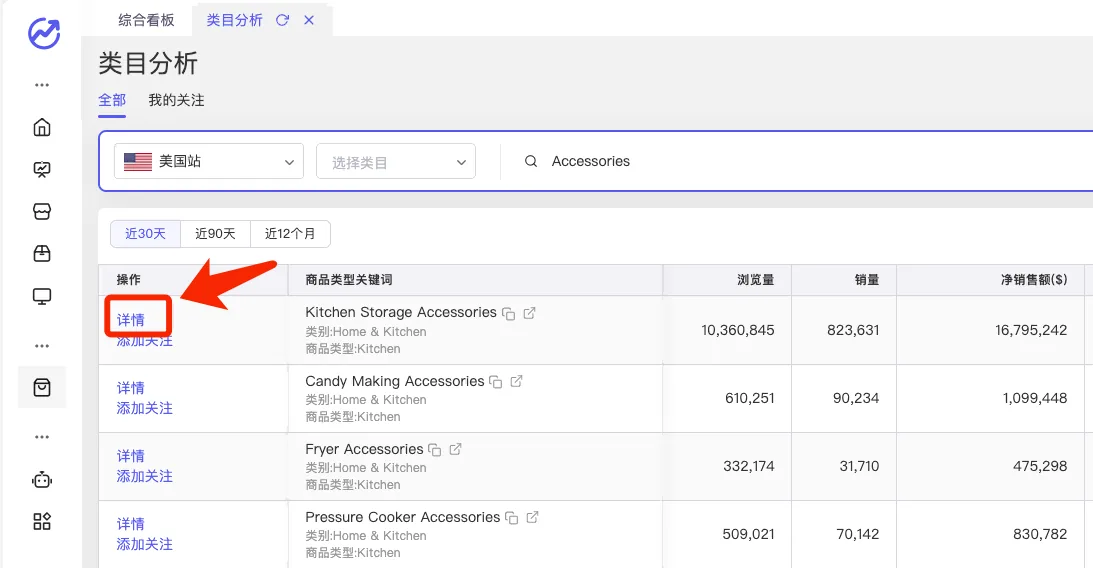Screen dimensions: 1093x568
Task: Click the Kitchen Storage Accessories title
Action: (x=401, y=312)
